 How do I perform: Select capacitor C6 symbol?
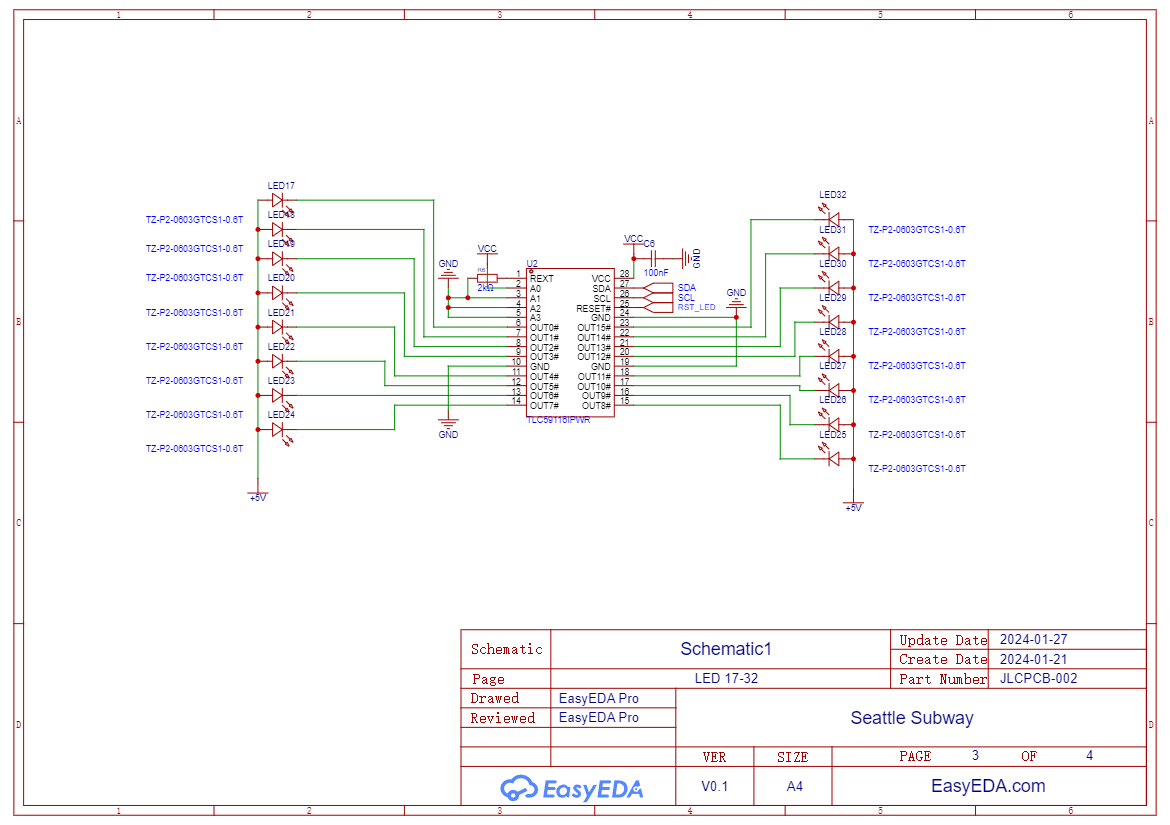[653, 259]
